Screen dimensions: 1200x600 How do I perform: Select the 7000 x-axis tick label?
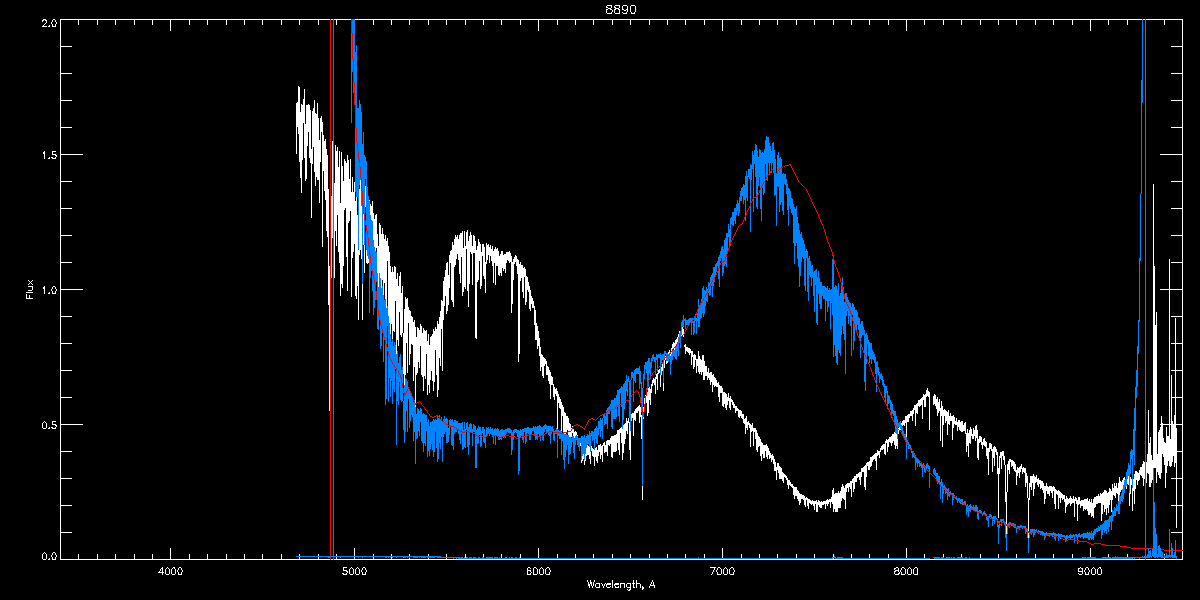722,572
